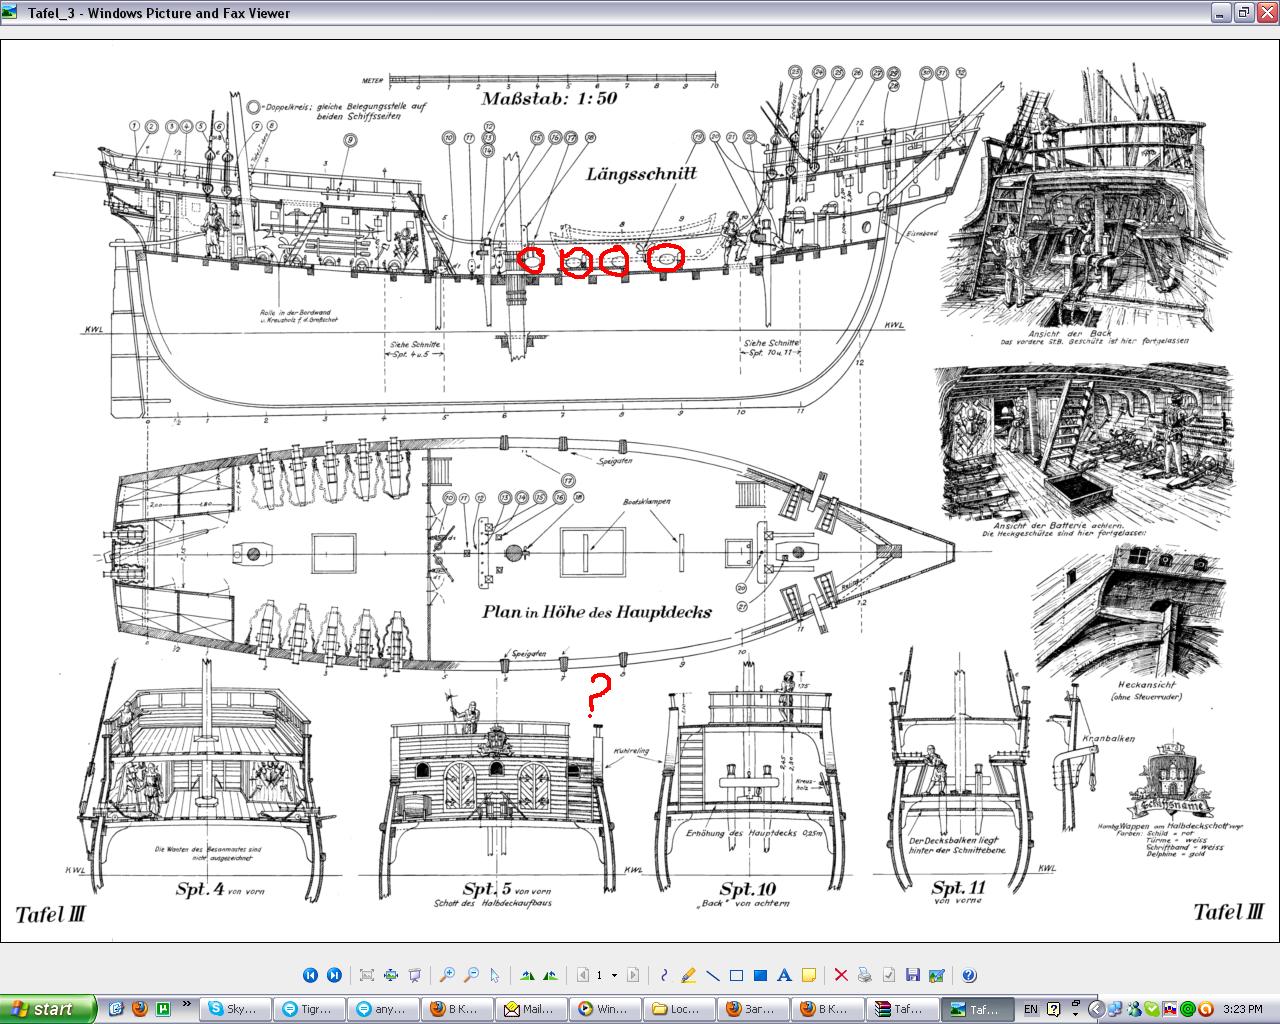Go to the previous image
The height and width of the screenshot is (1024, 1280).
coord(310,975)
